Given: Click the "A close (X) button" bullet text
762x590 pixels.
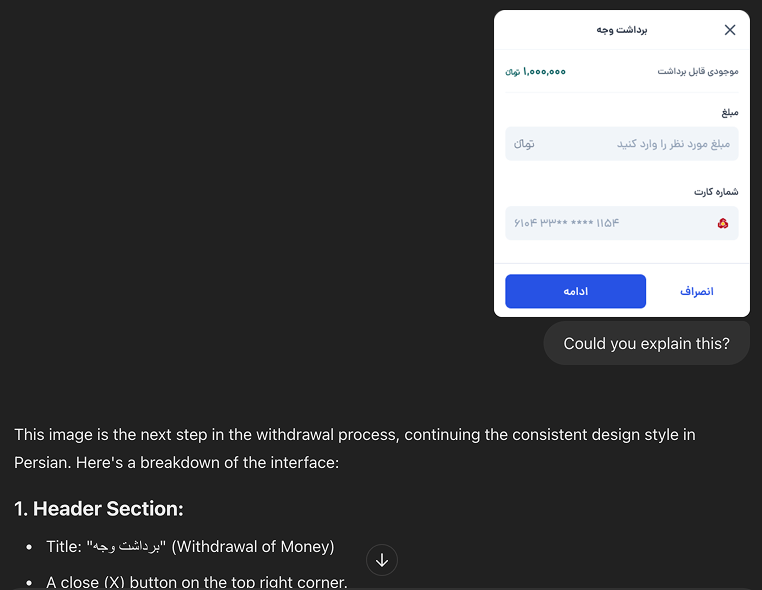Looking at the screenshot, I should coord(196,581).
